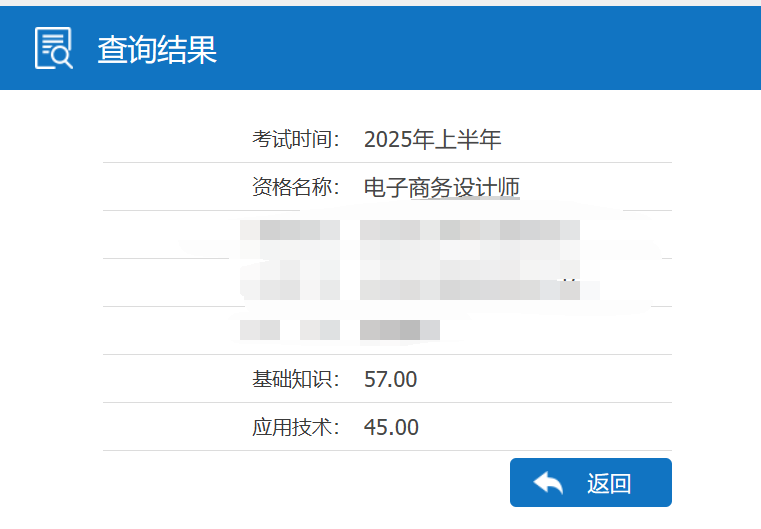
Task: Click the 45.00 score value
Action: click(391, 427)
